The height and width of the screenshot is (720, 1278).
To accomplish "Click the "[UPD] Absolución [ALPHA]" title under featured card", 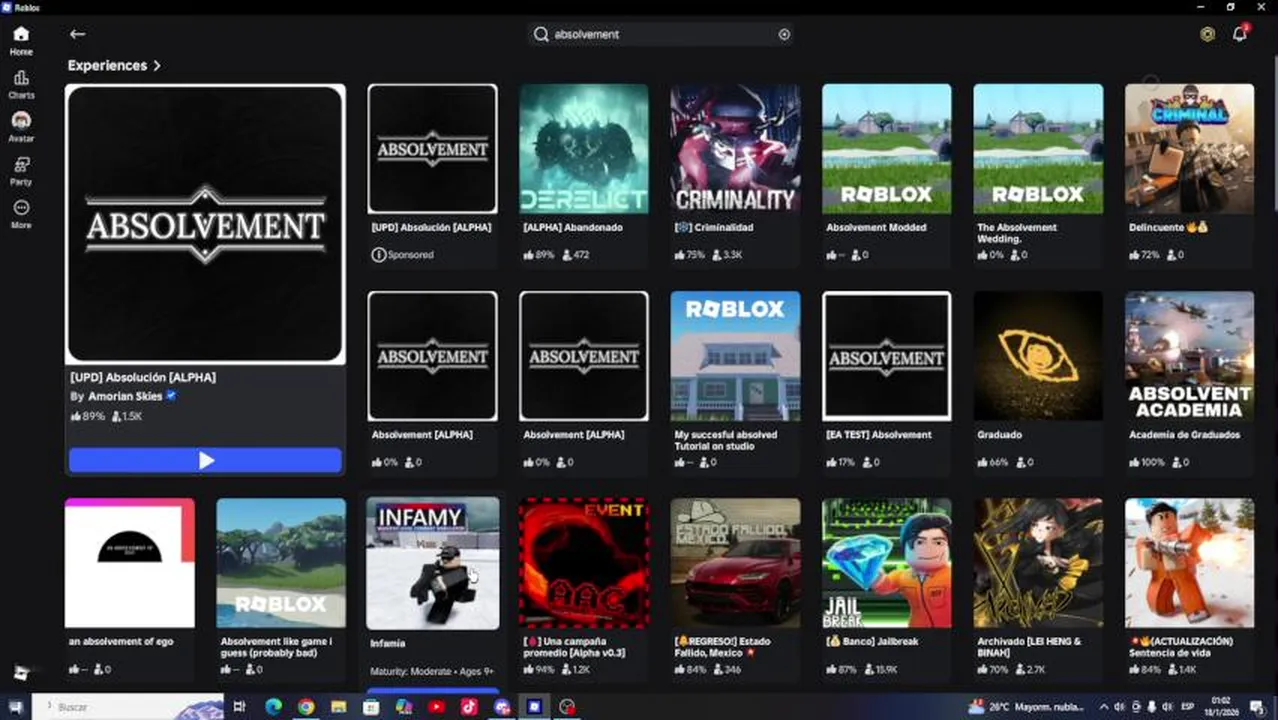I will click(x=143, y=377).
